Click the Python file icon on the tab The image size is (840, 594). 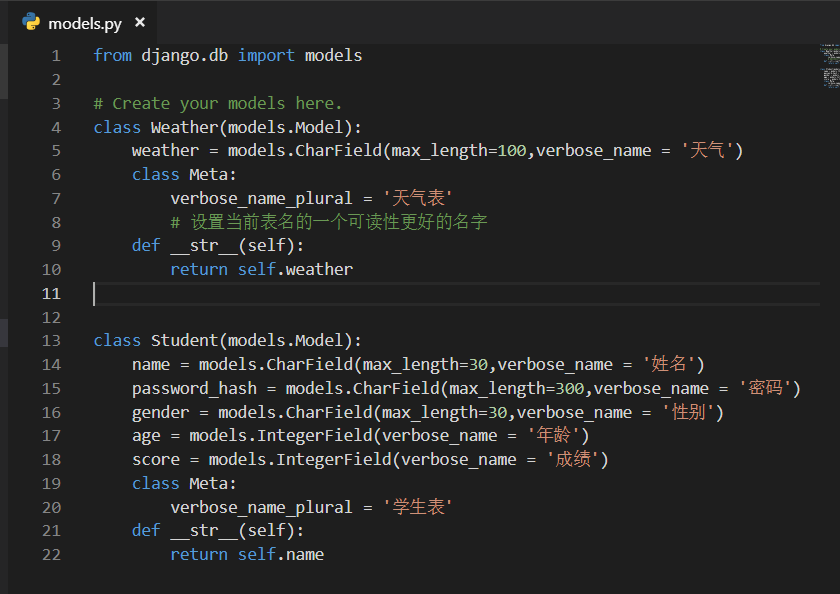point(31,22)
